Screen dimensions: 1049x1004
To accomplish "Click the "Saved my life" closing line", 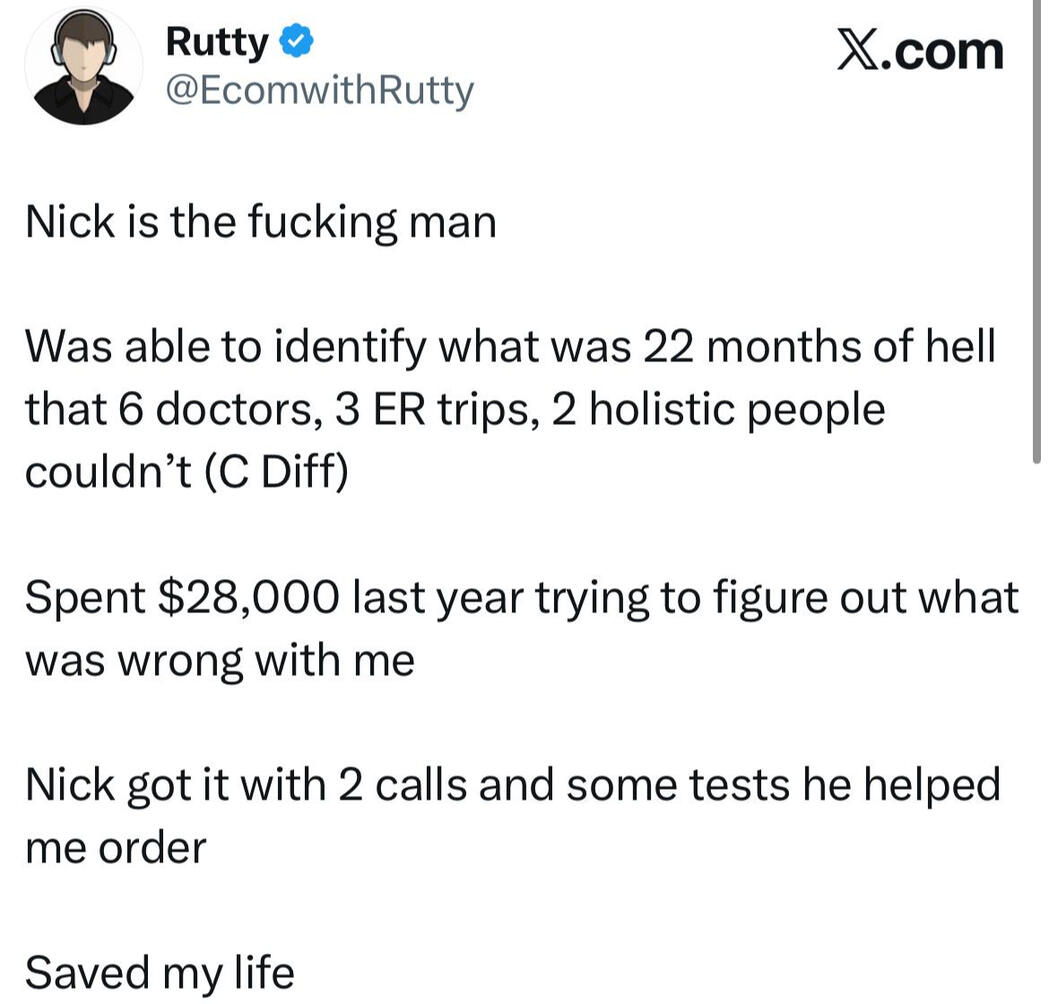I will click(x=159, y=971).
